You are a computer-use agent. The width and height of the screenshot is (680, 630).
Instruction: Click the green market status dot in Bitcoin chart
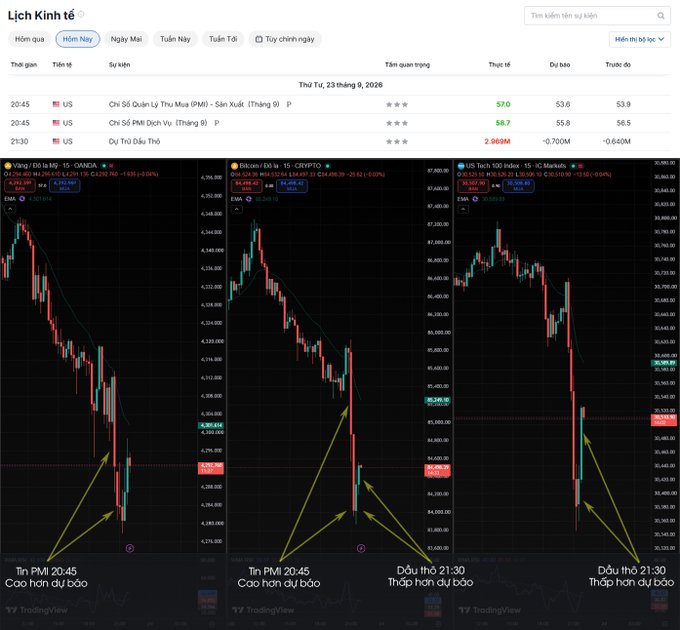click(x=327, y=166)
